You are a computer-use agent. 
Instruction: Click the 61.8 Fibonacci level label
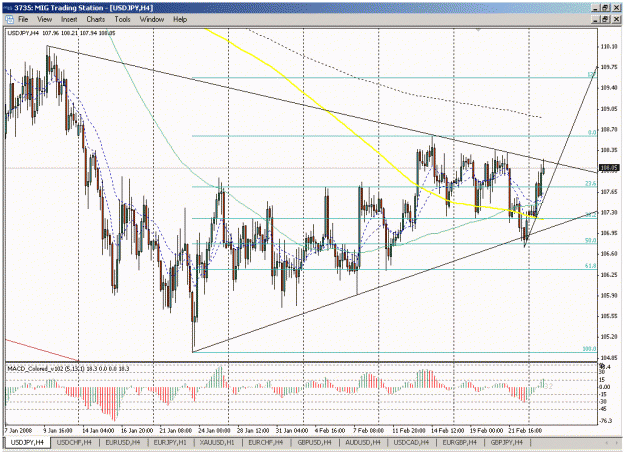coord(591,266)
